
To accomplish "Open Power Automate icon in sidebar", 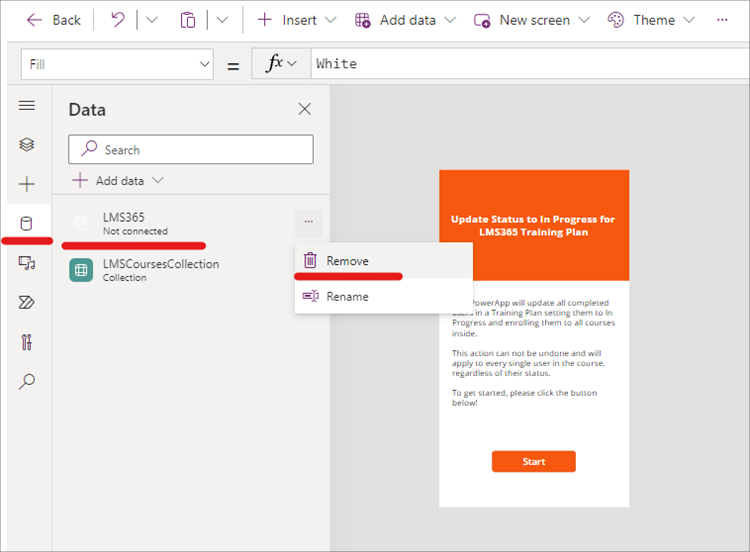I will point(27,302).
